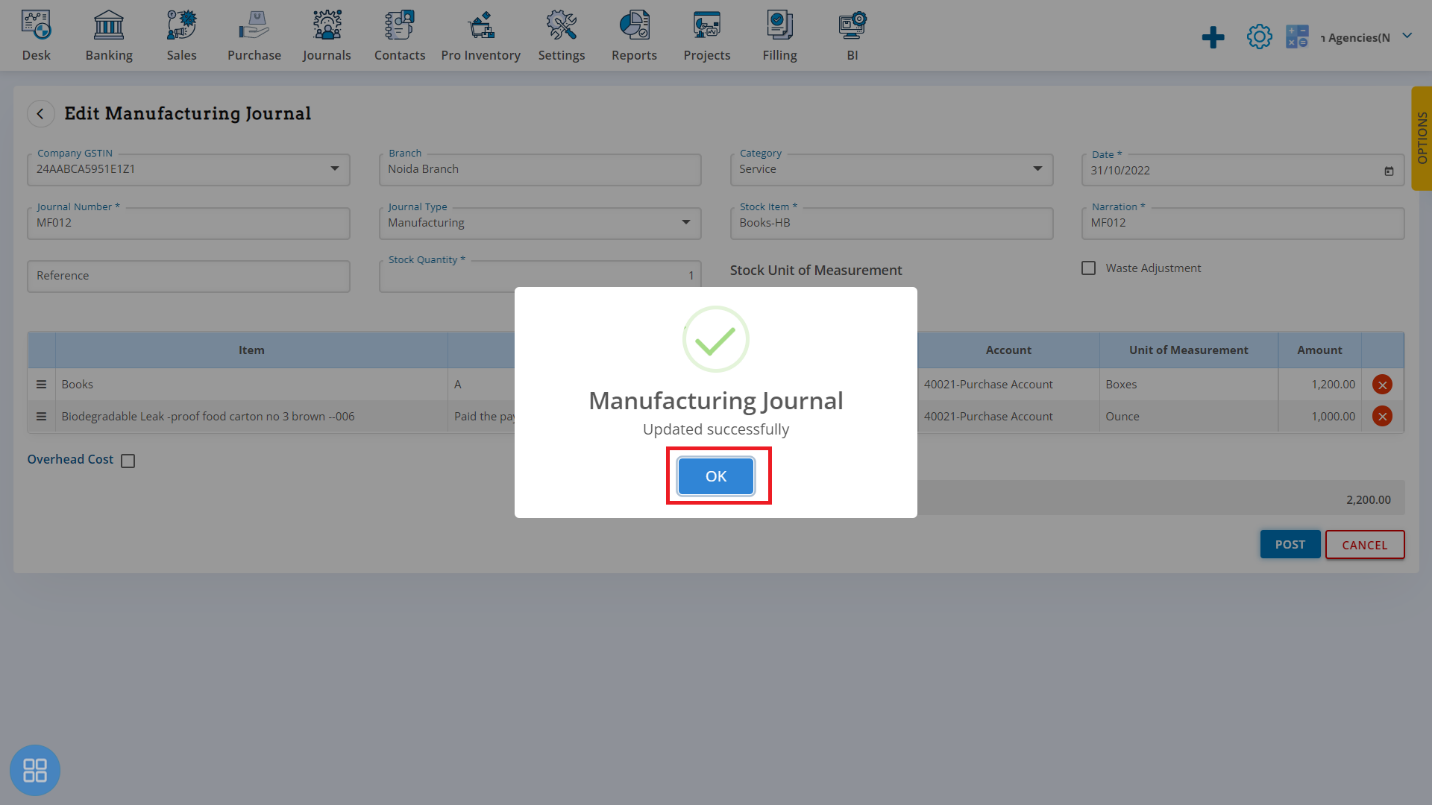1432x805 pixels.
Task: Click the 1,200.00 amount cell
Action: (1320, 384)
